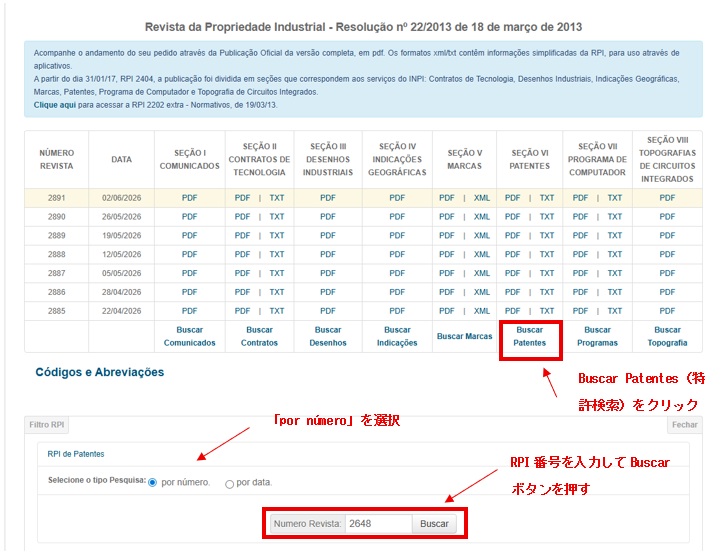Click revista number 2888 cell
The image size is (722, 560).
tap(57, 255)
